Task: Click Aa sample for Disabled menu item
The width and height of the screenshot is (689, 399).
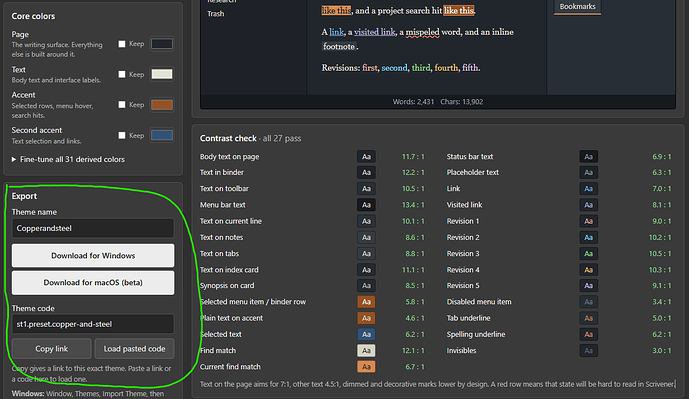Action: (x=588, y=302)
